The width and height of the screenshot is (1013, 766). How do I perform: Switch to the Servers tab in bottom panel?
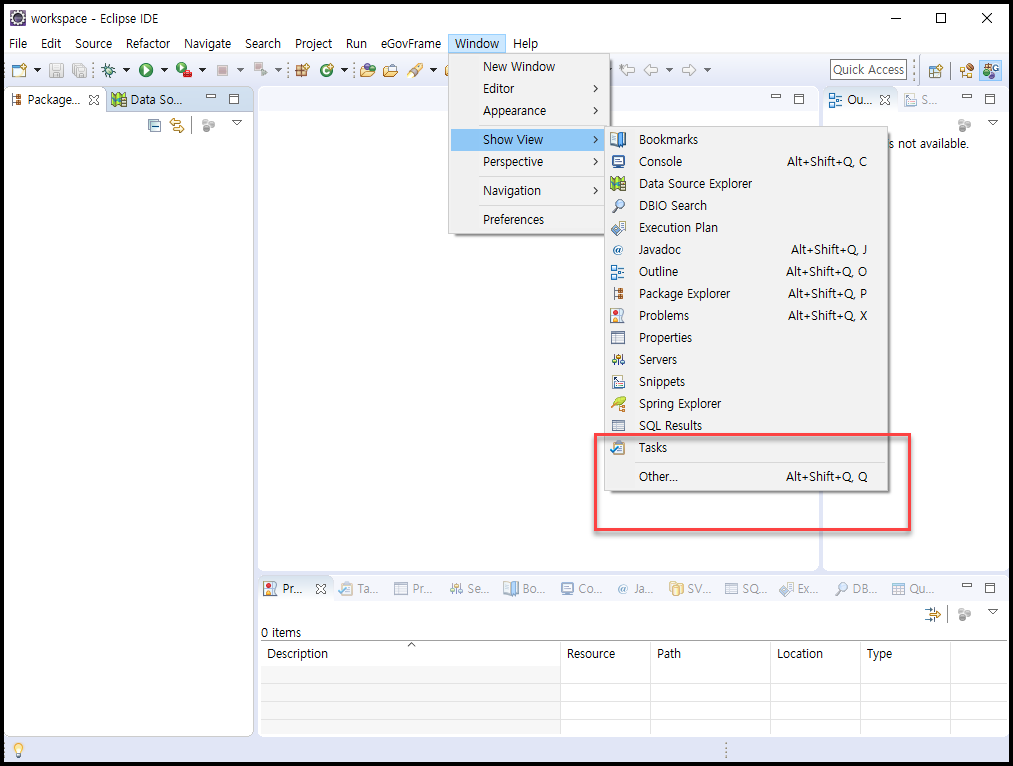tap(470, 588)
